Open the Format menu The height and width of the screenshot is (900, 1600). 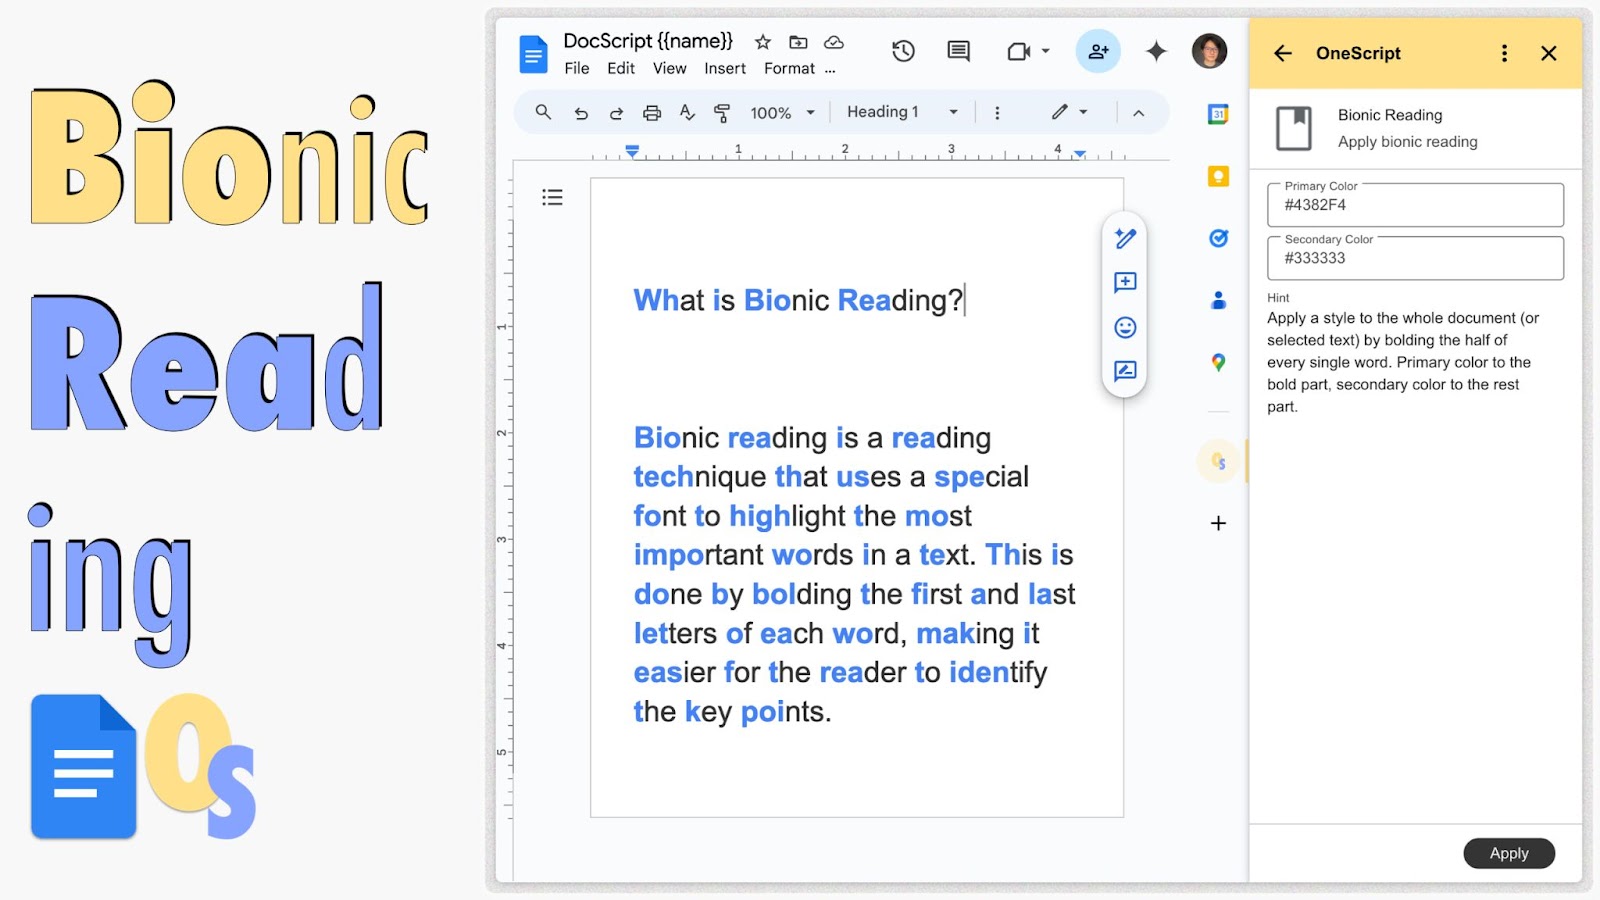790,68
